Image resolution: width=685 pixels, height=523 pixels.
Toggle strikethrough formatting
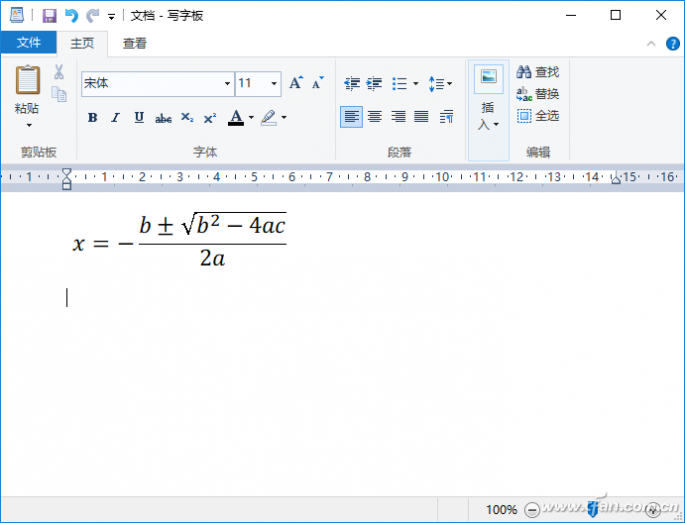(x=163, y=118)
